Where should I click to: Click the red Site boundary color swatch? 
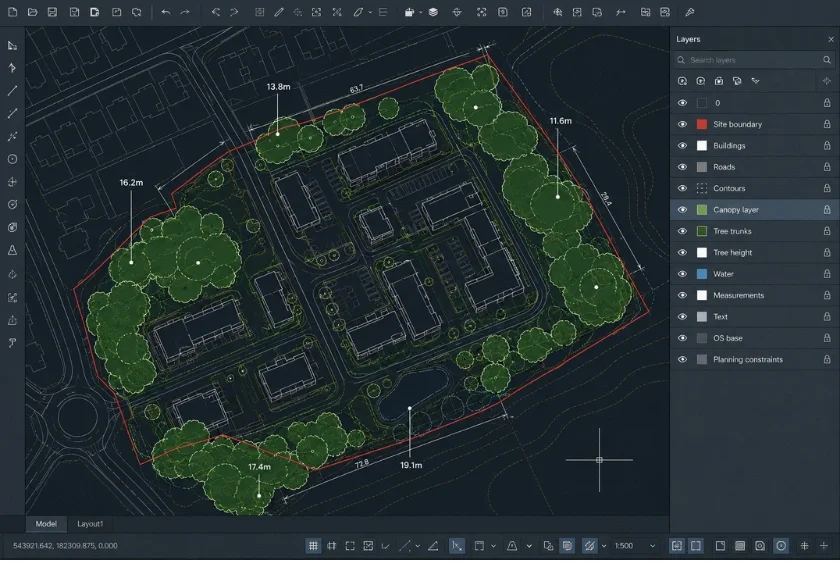click(701, 124)
